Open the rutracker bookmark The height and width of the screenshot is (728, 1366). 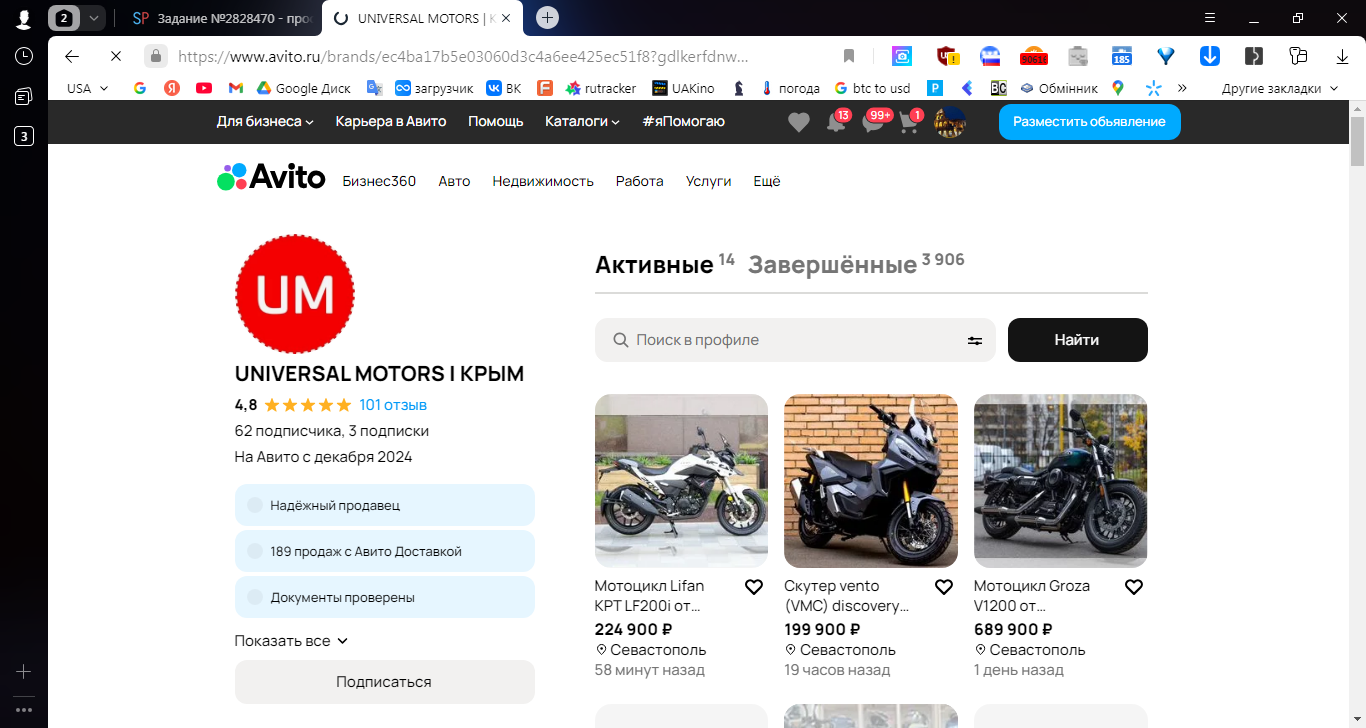[x=601, y=88]
